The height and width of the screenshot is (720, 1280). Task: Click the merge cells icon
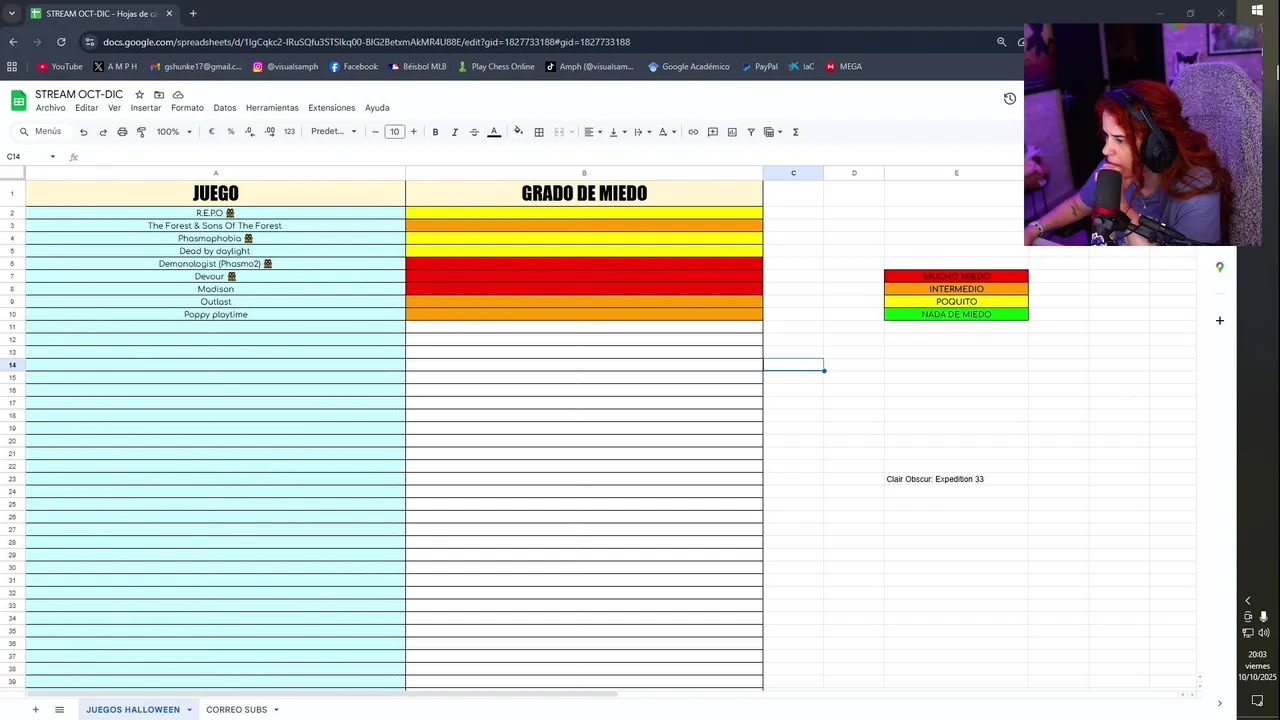coord(559,132)
